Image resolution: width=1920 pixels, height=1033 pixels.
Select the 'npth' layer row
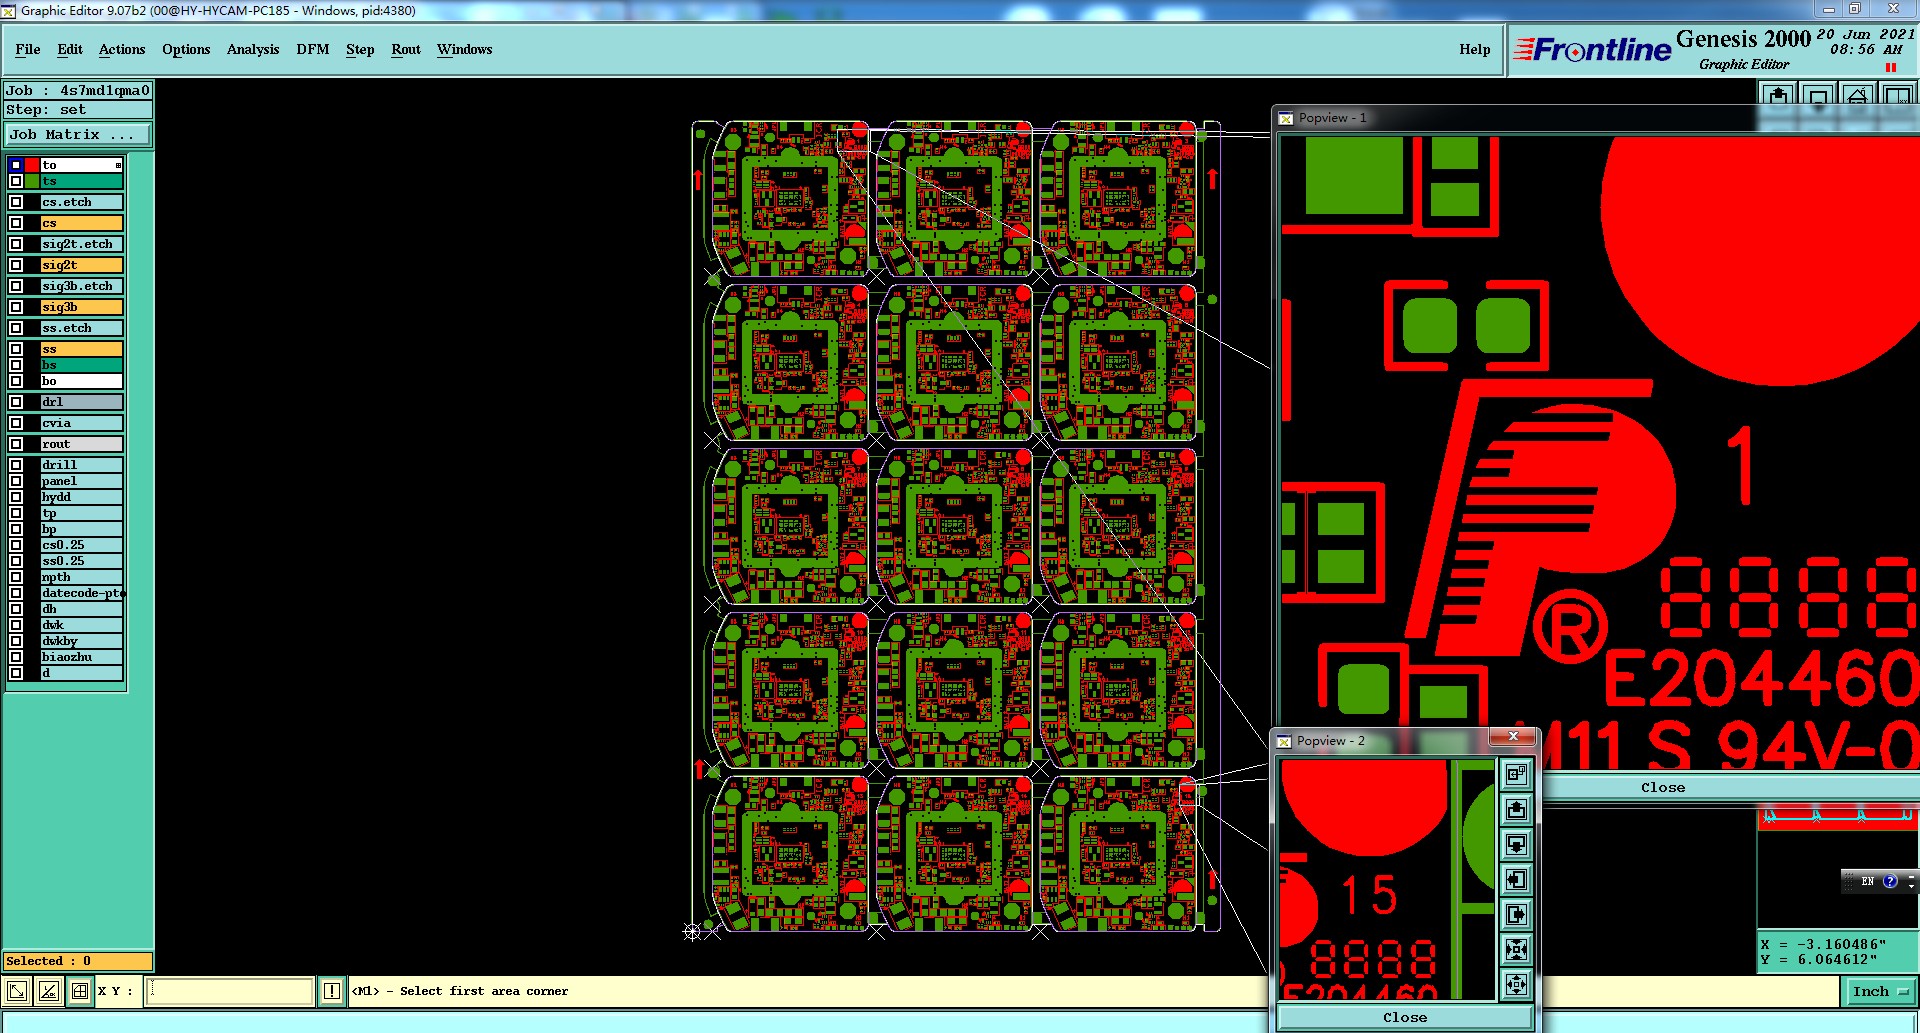(82, 577)
